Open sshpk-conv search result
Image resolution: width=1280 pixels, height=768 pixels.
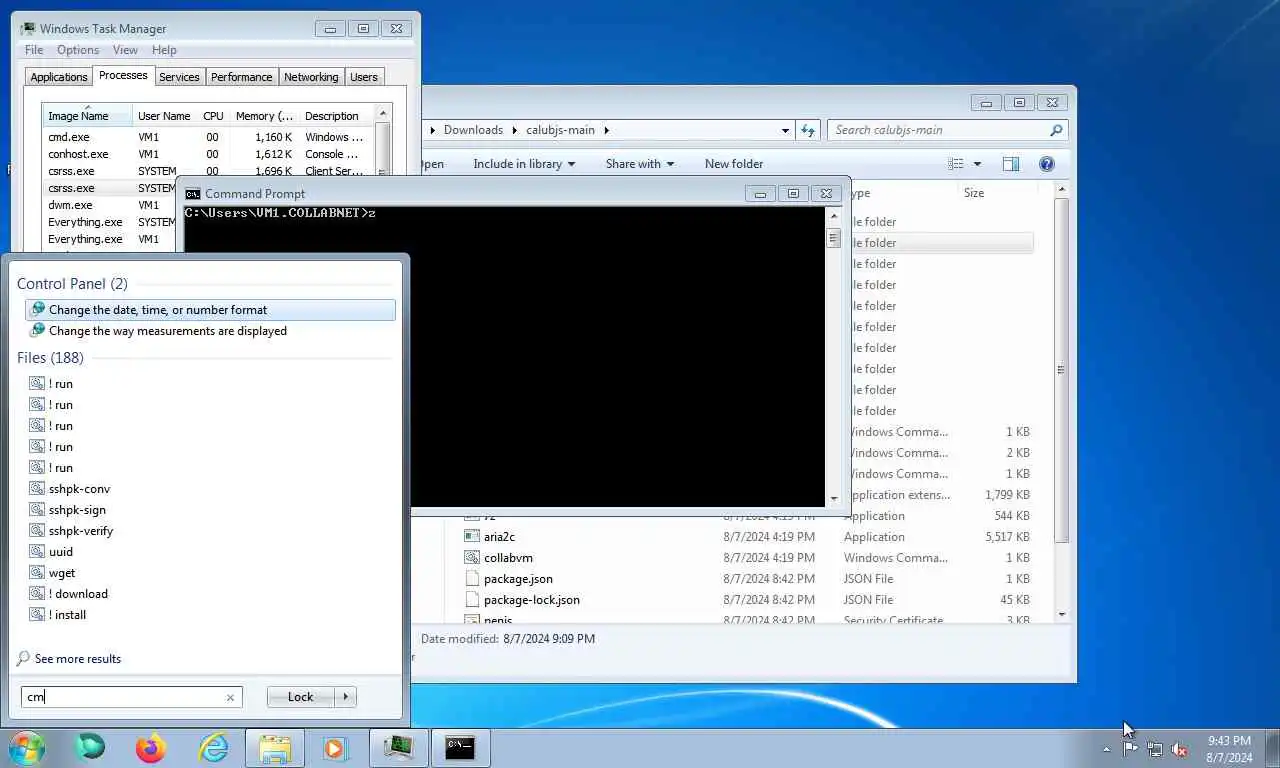(x=79, y=489)
